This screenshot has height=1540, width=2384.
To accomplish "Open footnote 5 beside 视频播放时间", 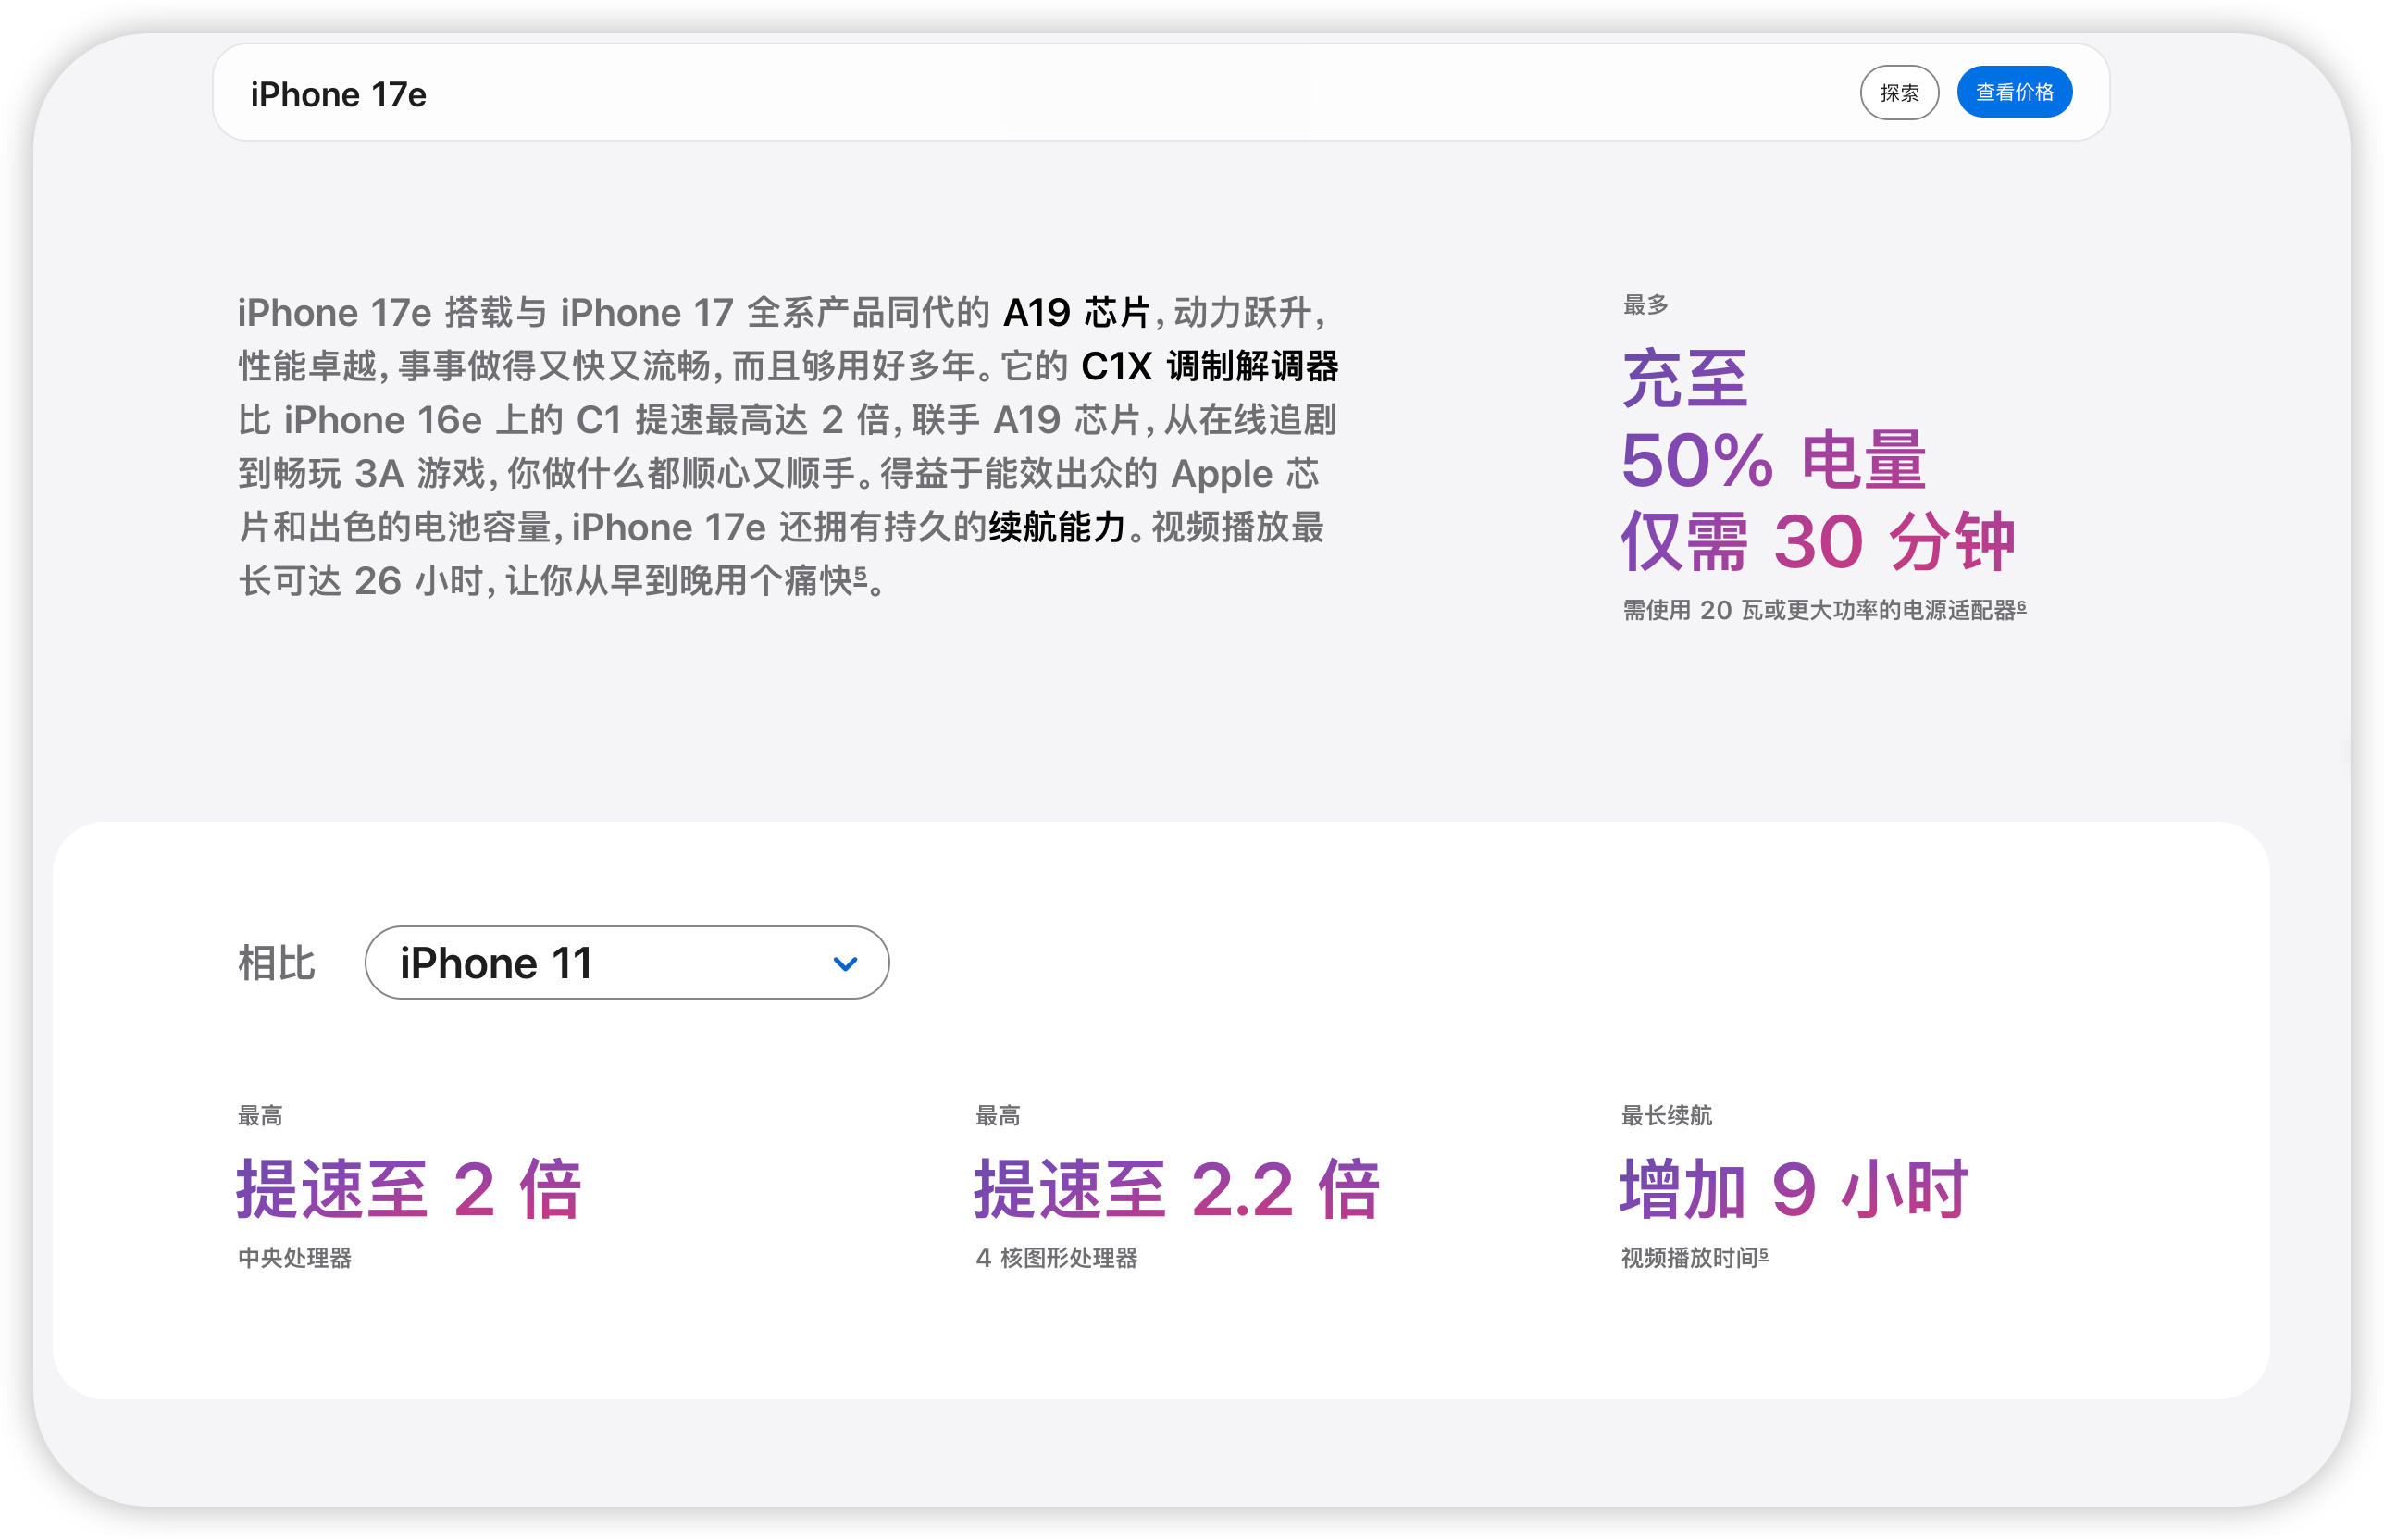I will click(1763, 1253).
